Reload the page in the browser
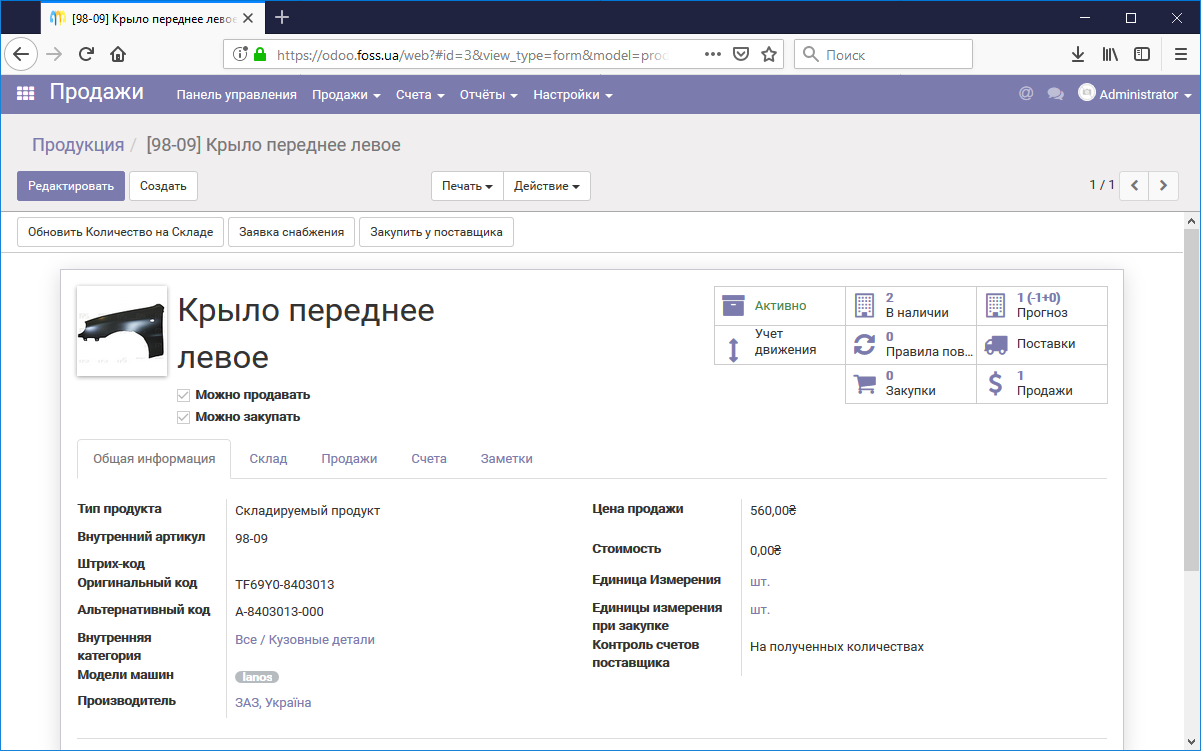 (86, 54)
